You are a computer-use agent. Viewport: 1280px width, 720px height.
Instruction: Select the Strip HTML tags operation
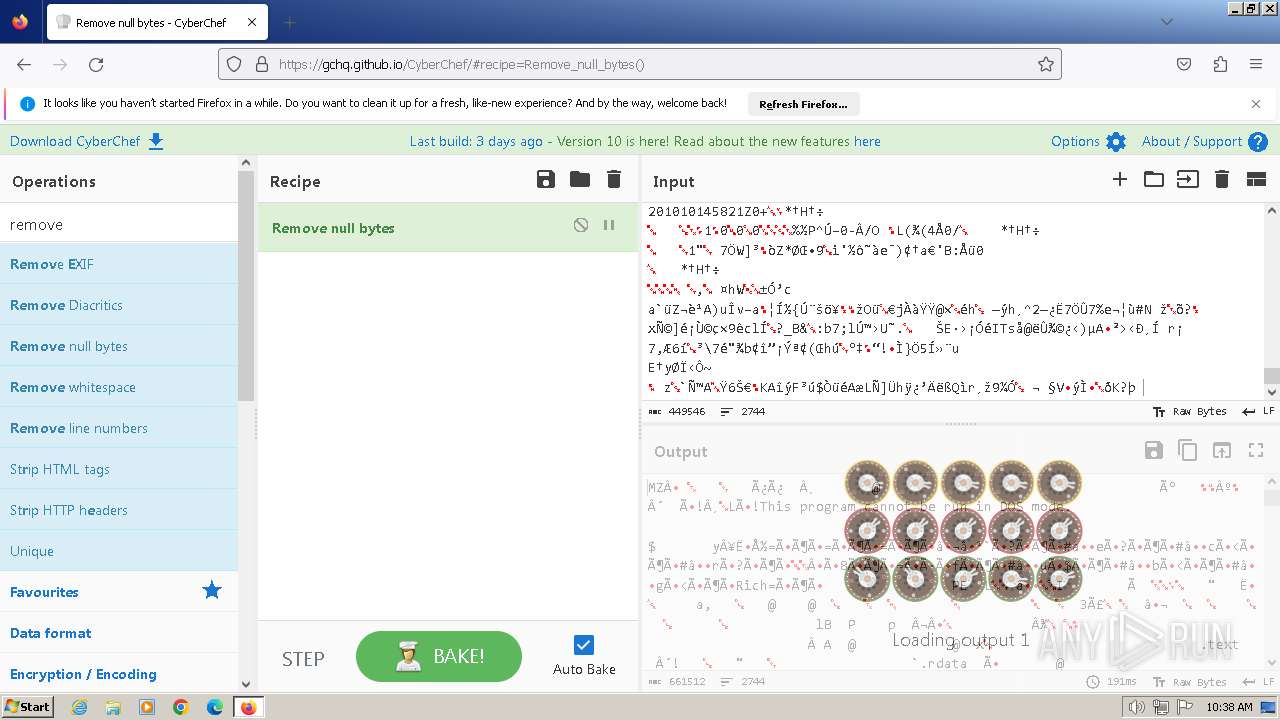119,469
